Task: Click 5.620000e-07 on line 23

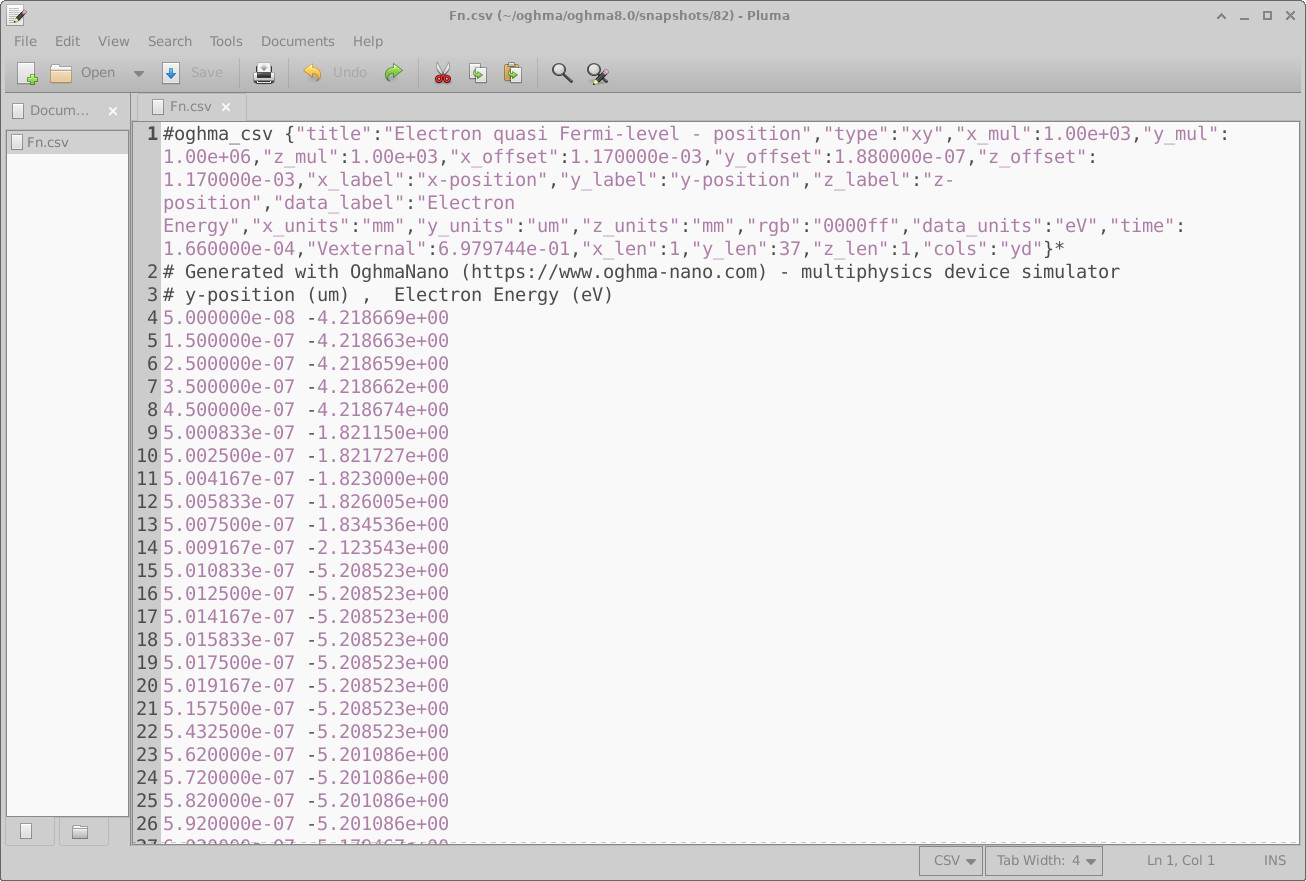Action: [229, 755]
